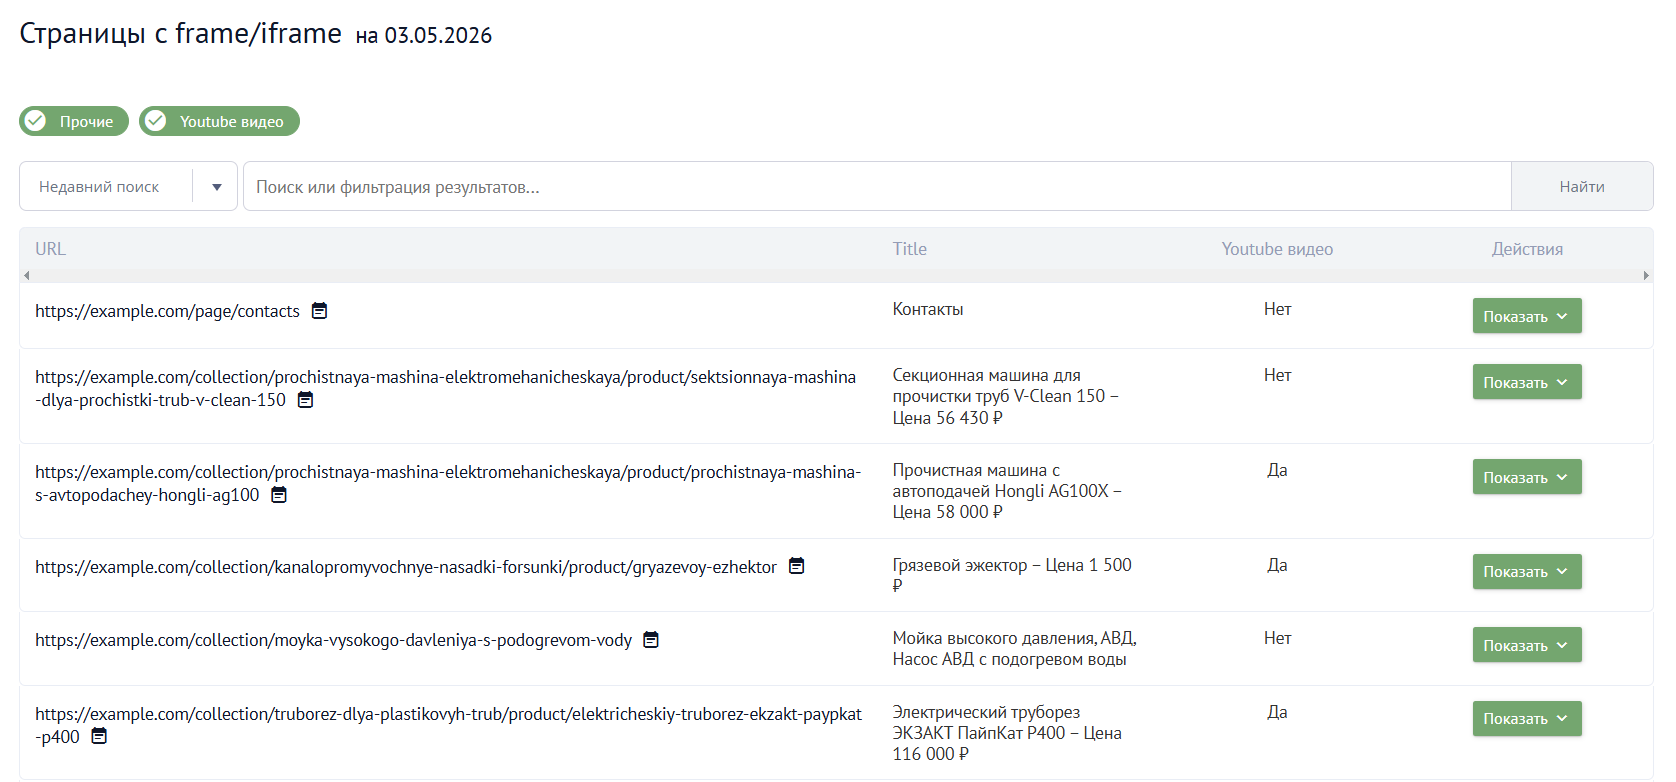Sort by the URL column header

click(50, 249)
